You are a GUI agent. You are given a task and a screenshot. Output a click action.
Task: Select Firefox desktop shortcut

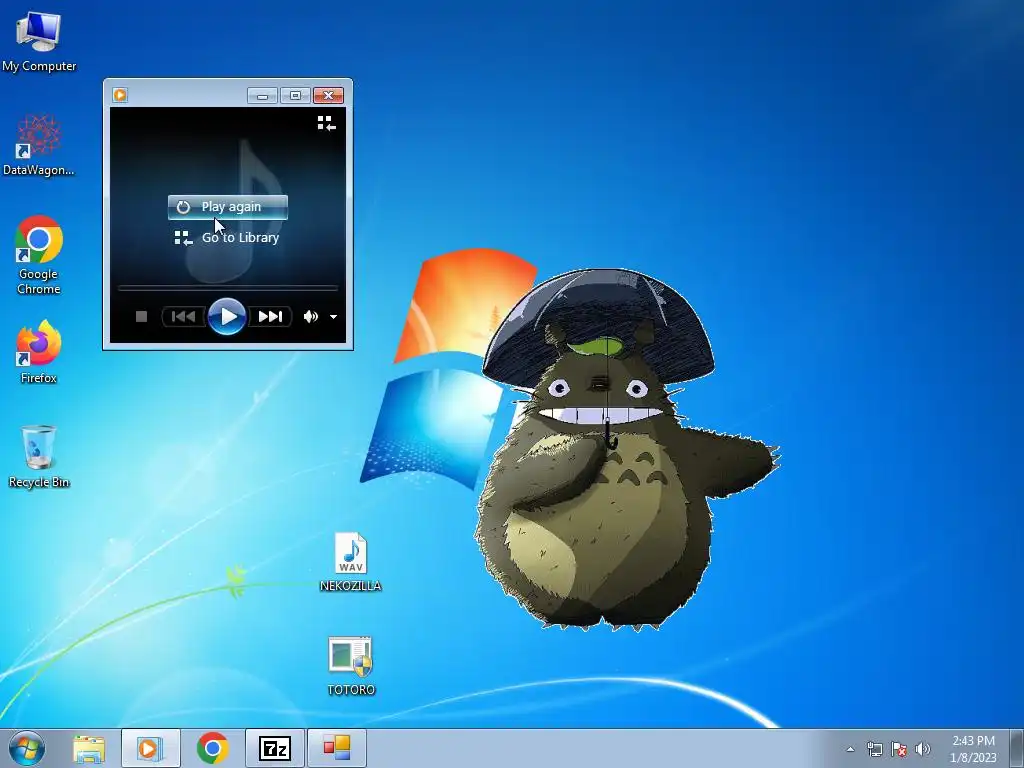pyautogui.click(x=39, y=352)
